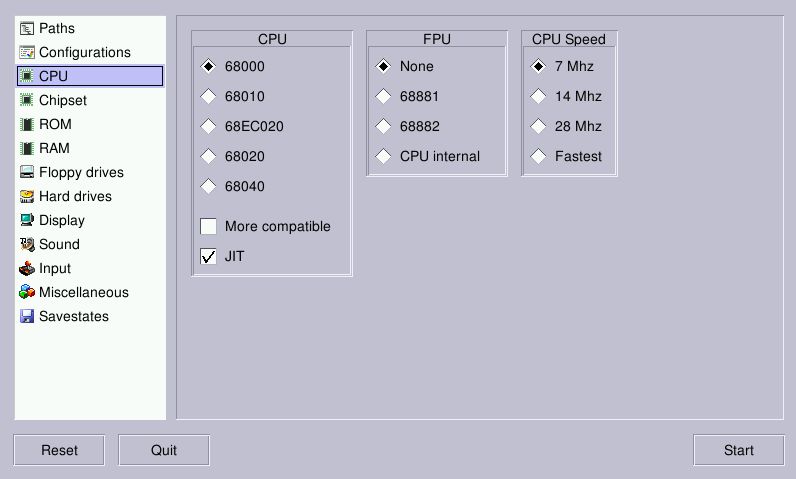Click the Paths icon in sidebar
Screen dimensions: 796x479
[x=27, y=28]
